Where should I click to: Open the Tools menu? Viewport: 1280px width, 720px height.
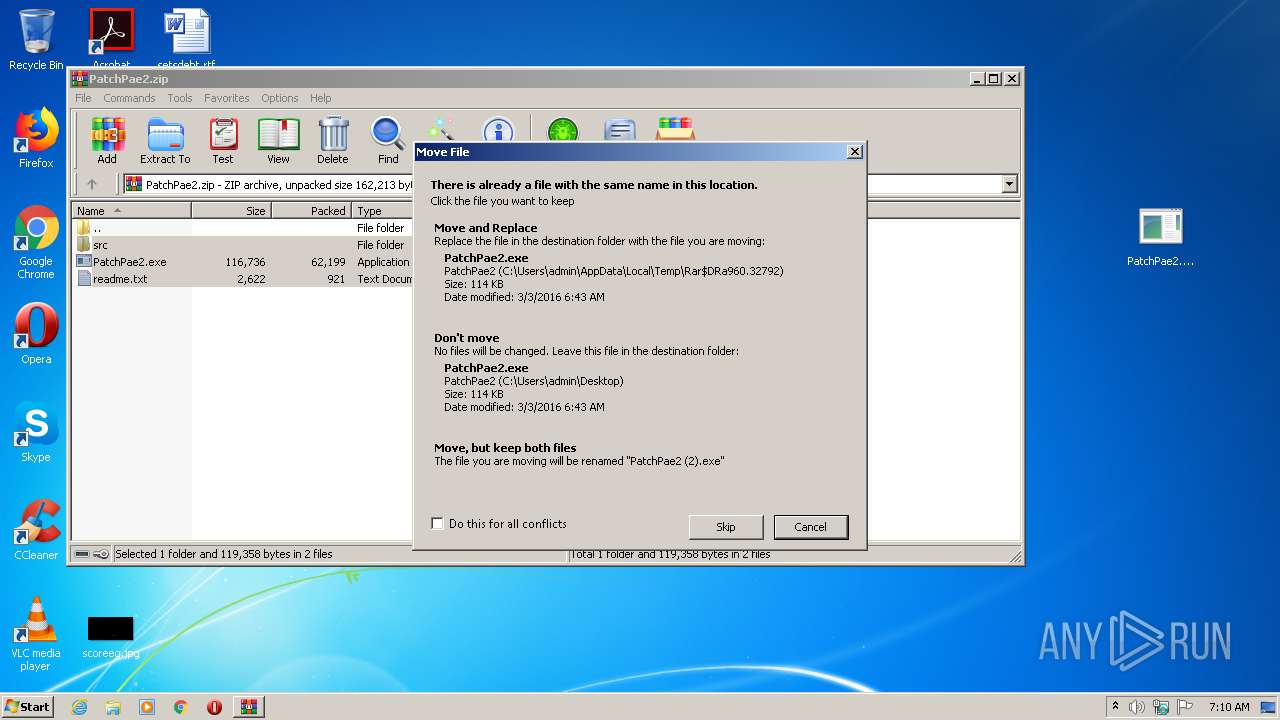(x=180, y=98)
